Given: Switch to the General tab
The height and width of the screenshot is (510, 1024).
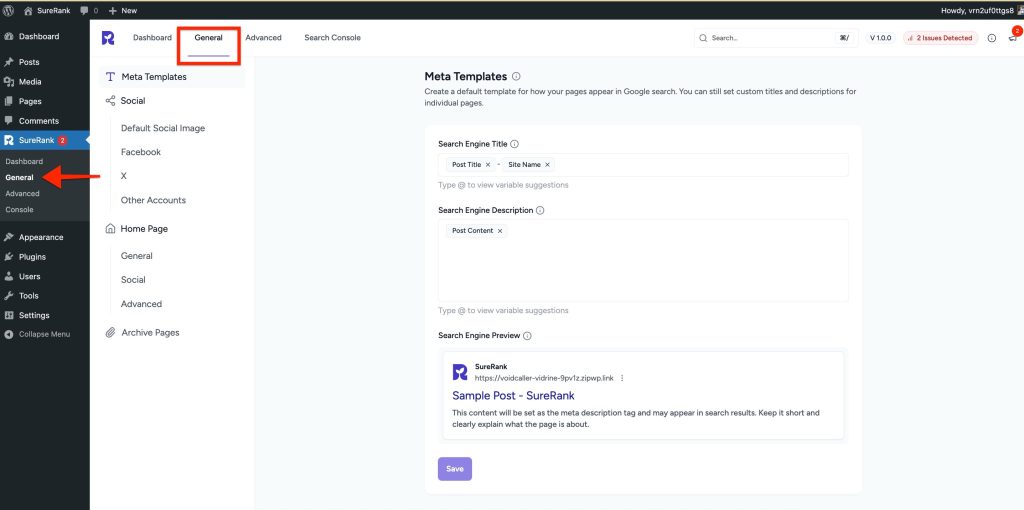Looking at the screenshot, I should [208, 38].
